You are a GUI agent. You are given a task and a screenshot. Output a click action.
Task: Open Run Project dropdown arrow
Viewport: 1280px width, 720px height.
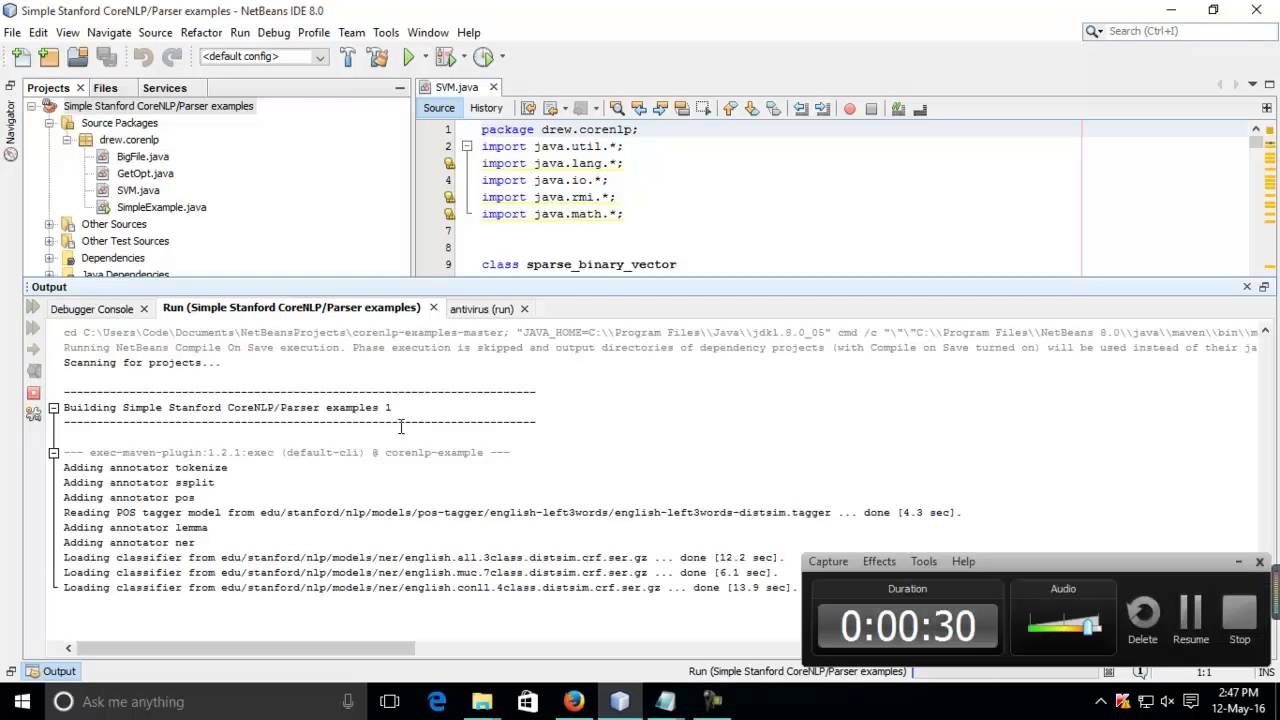pyautogui.click(x=425, y=57)
